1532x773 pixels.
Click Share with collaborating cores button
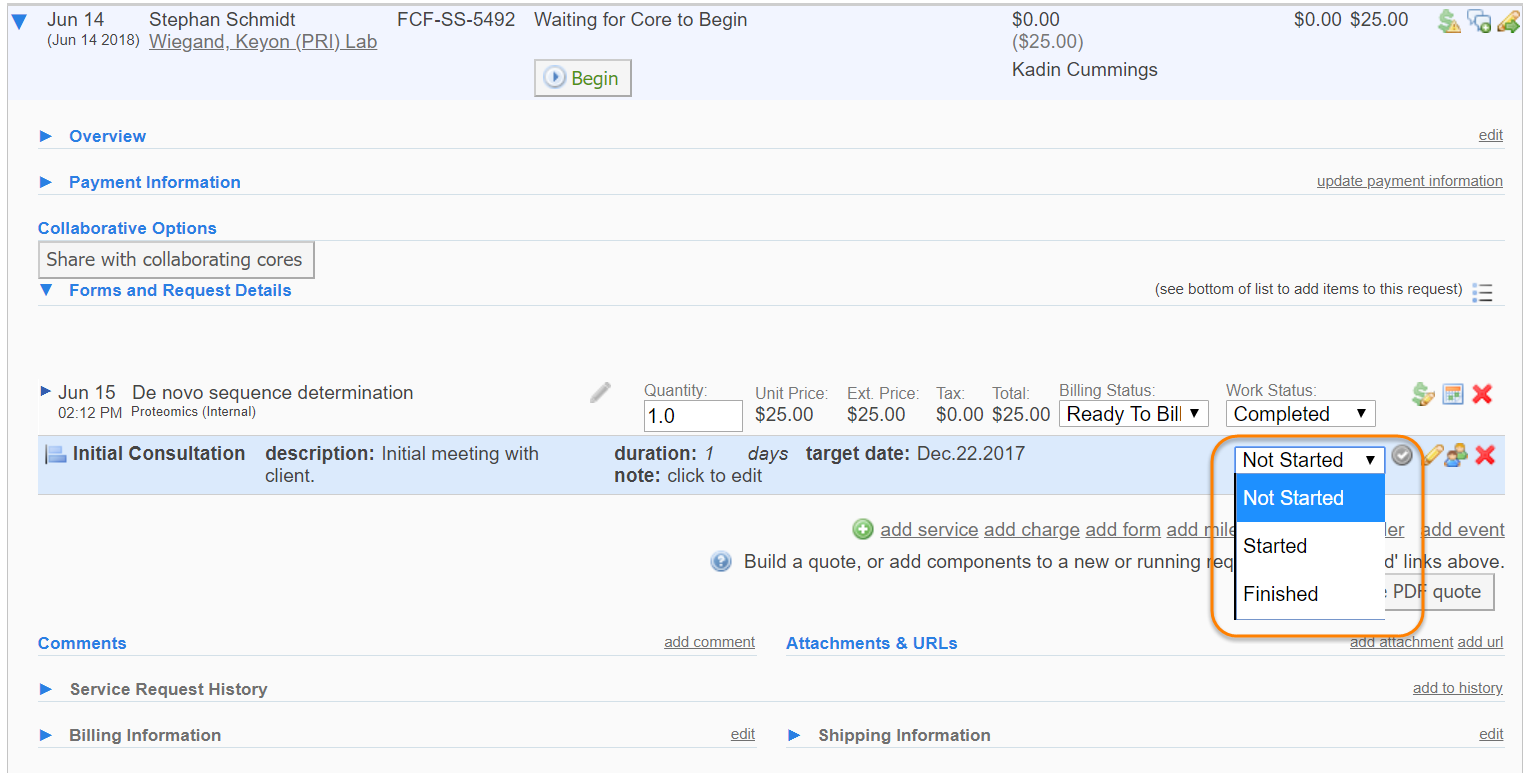tap(175, 260)
